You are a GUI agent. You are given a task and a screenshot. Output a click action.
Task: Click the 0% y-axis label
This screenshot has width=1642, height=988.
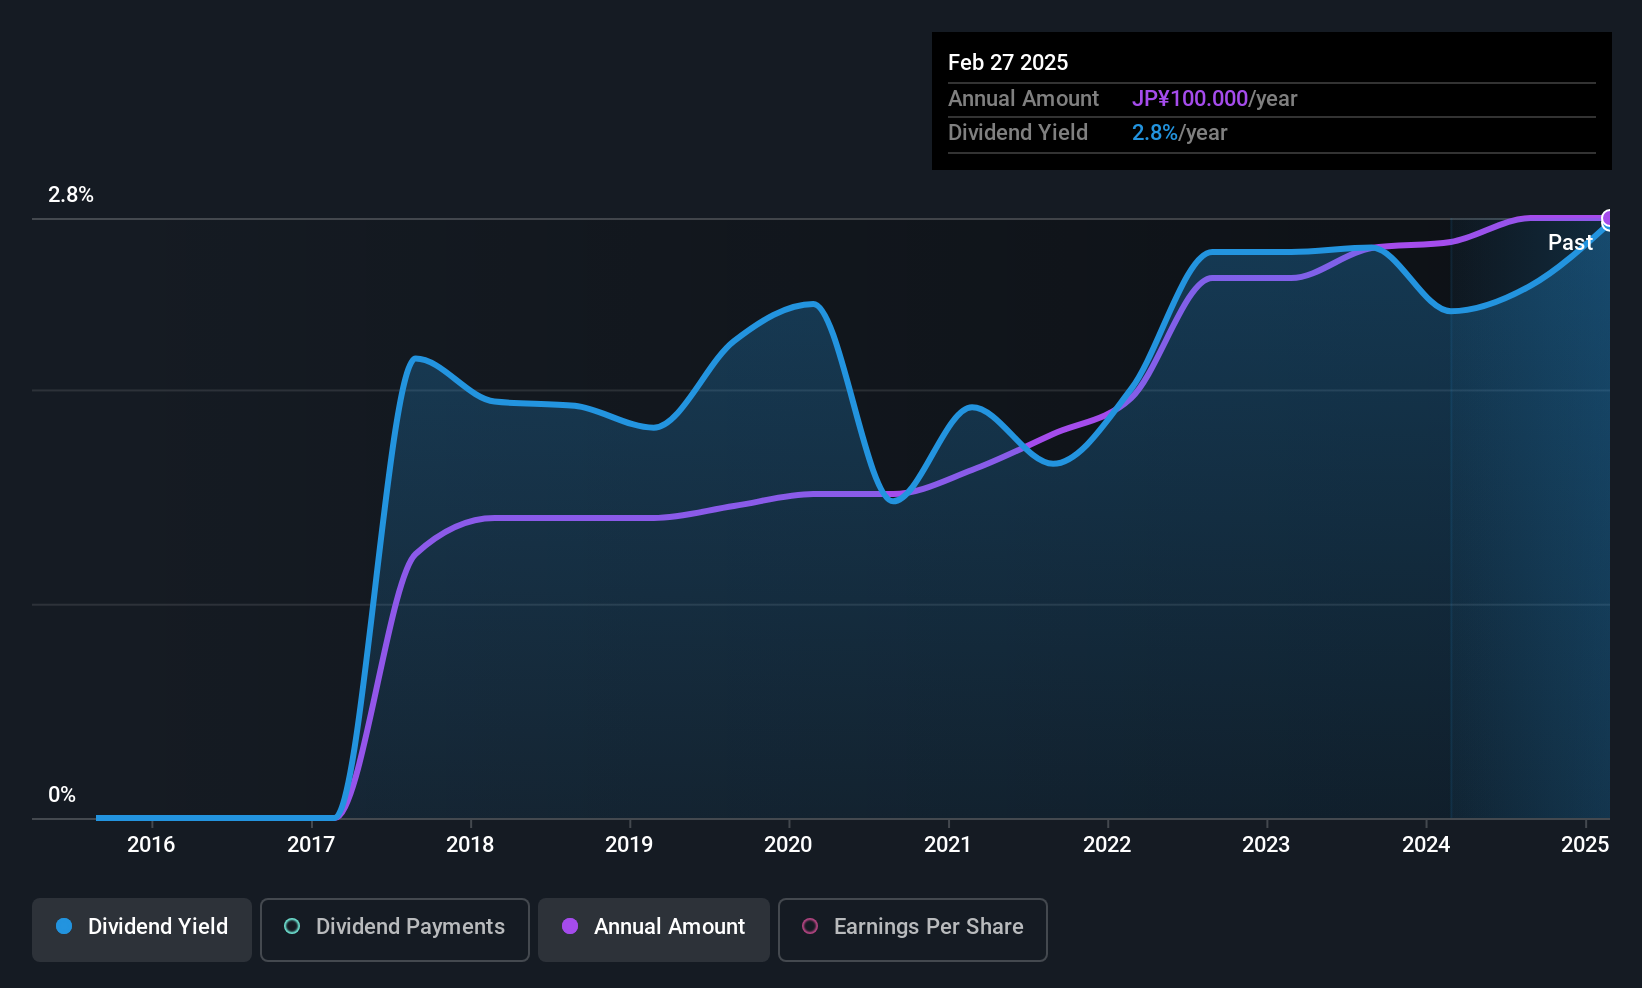tap(62, 795)
